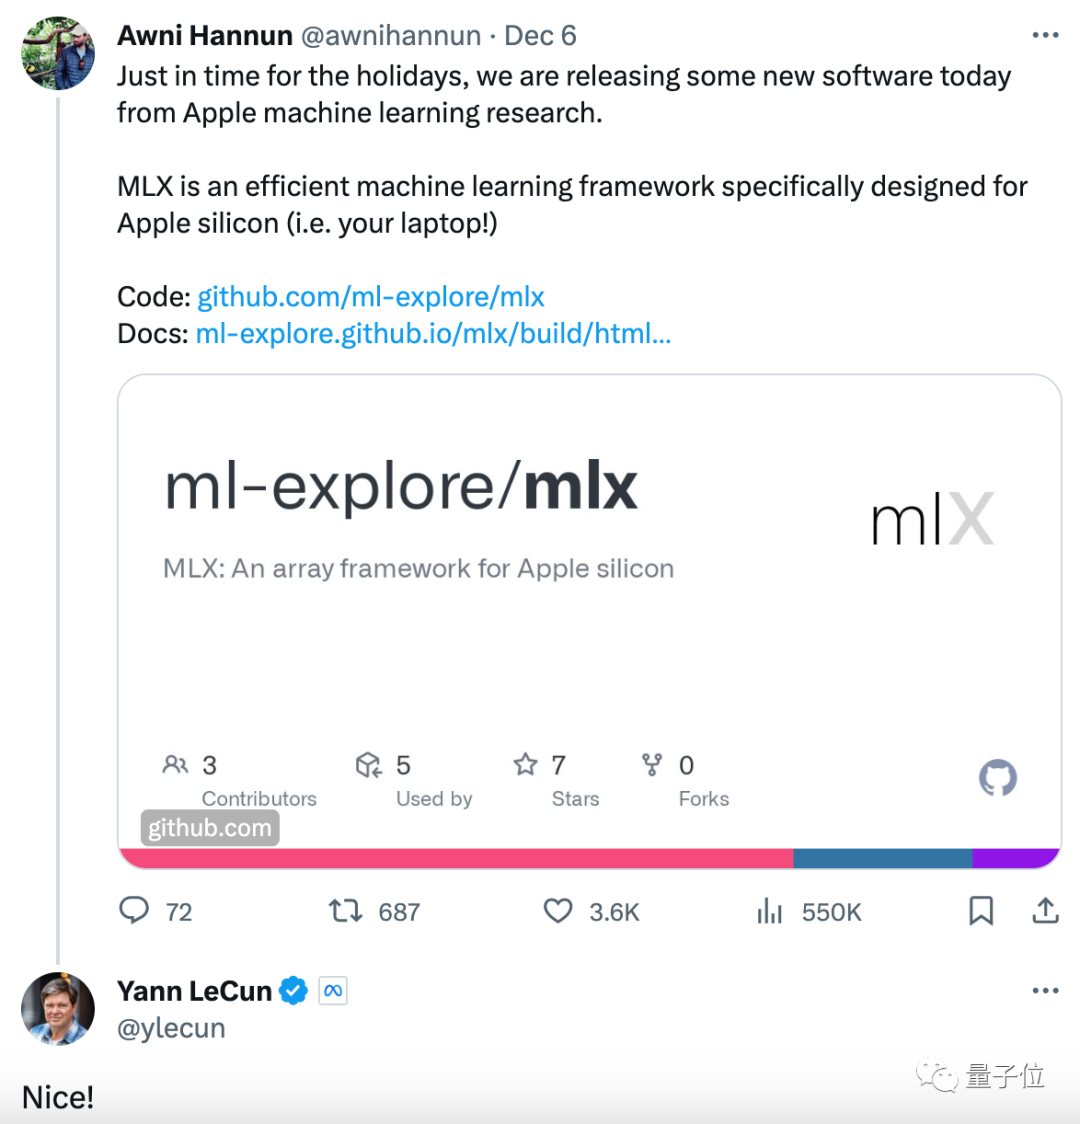
Task: Click the GitHub octocat logo
Action: (x=997, y=778)
